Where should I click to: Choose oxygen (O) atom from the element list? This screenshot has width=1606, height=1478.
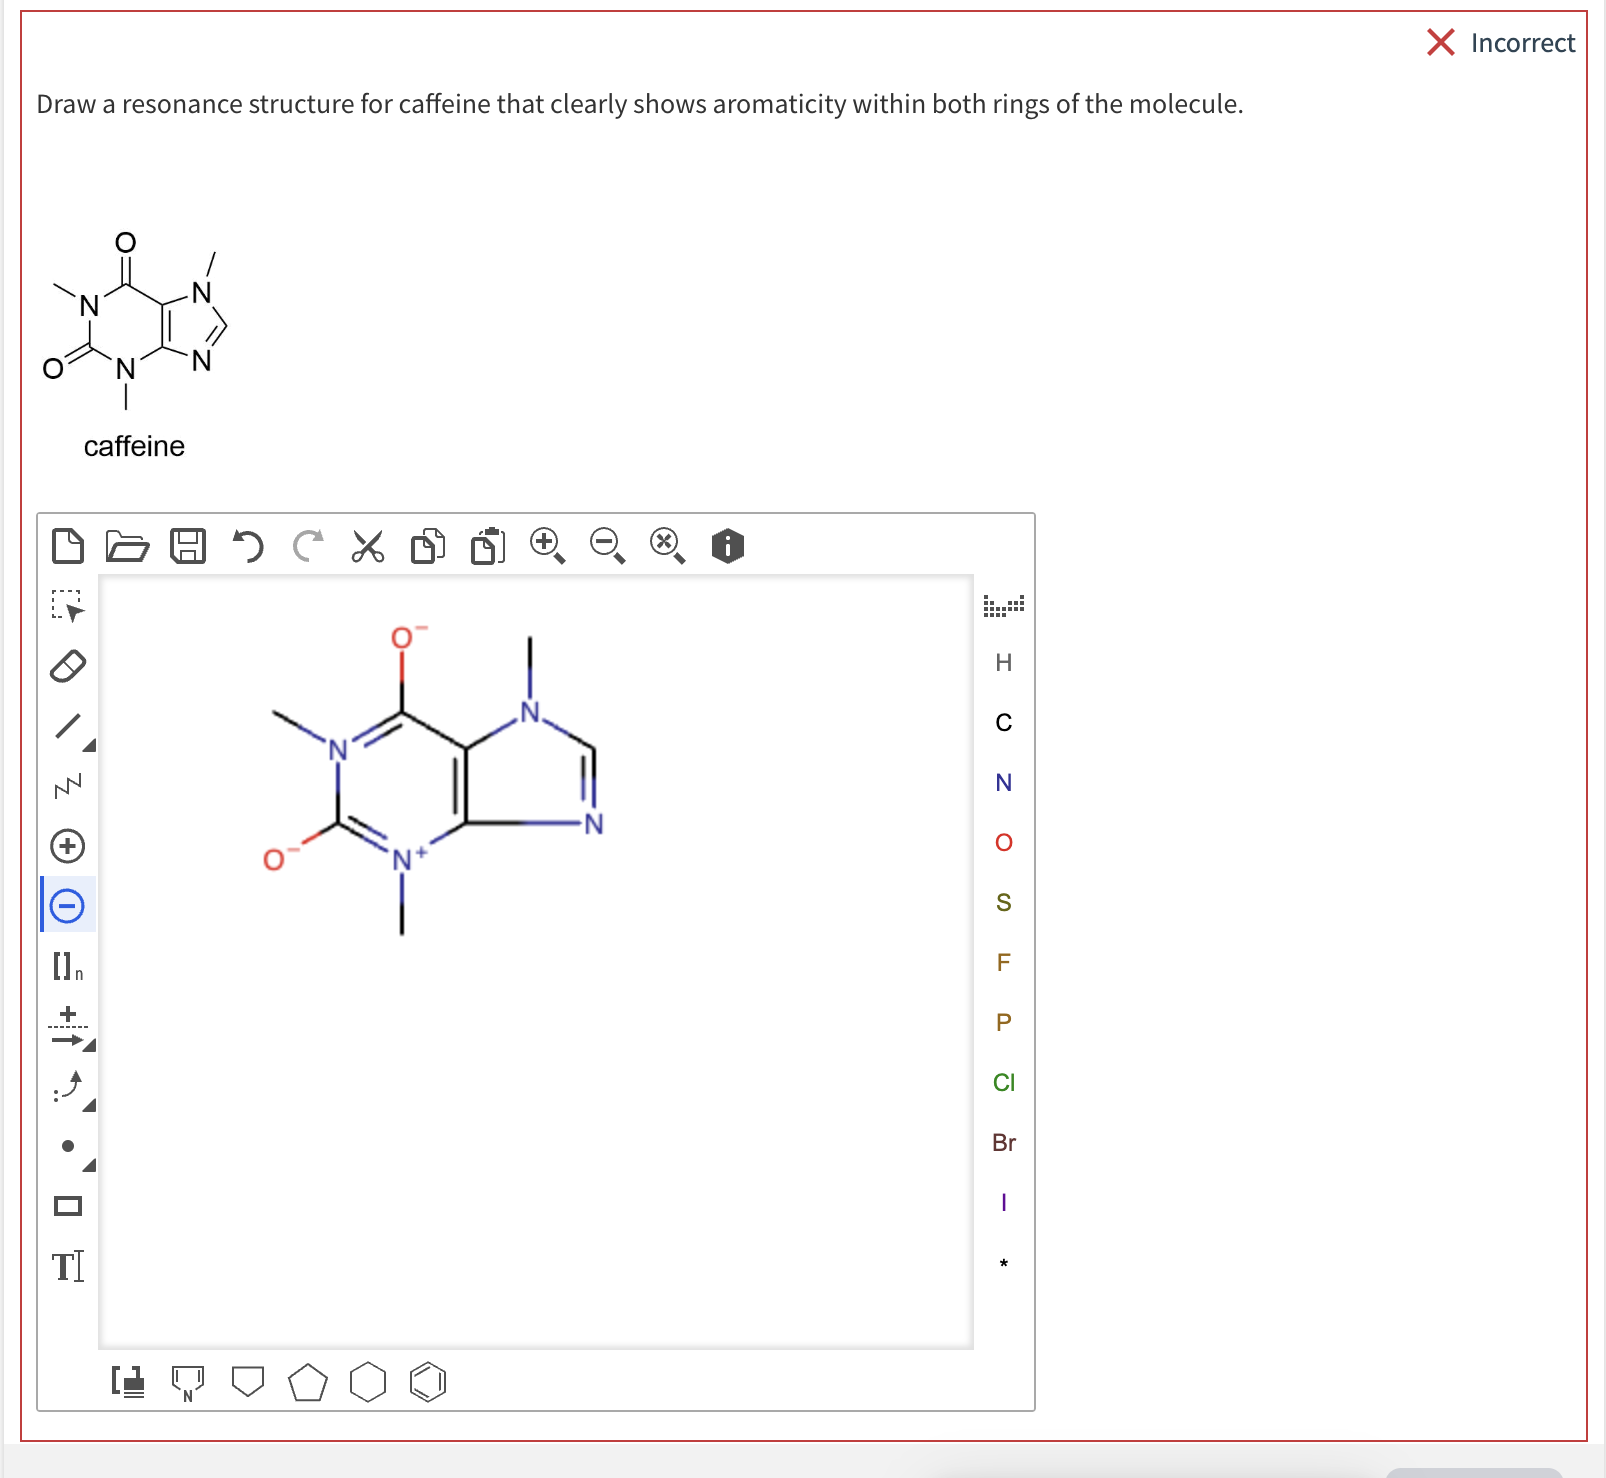click(x=1004, y=843)
